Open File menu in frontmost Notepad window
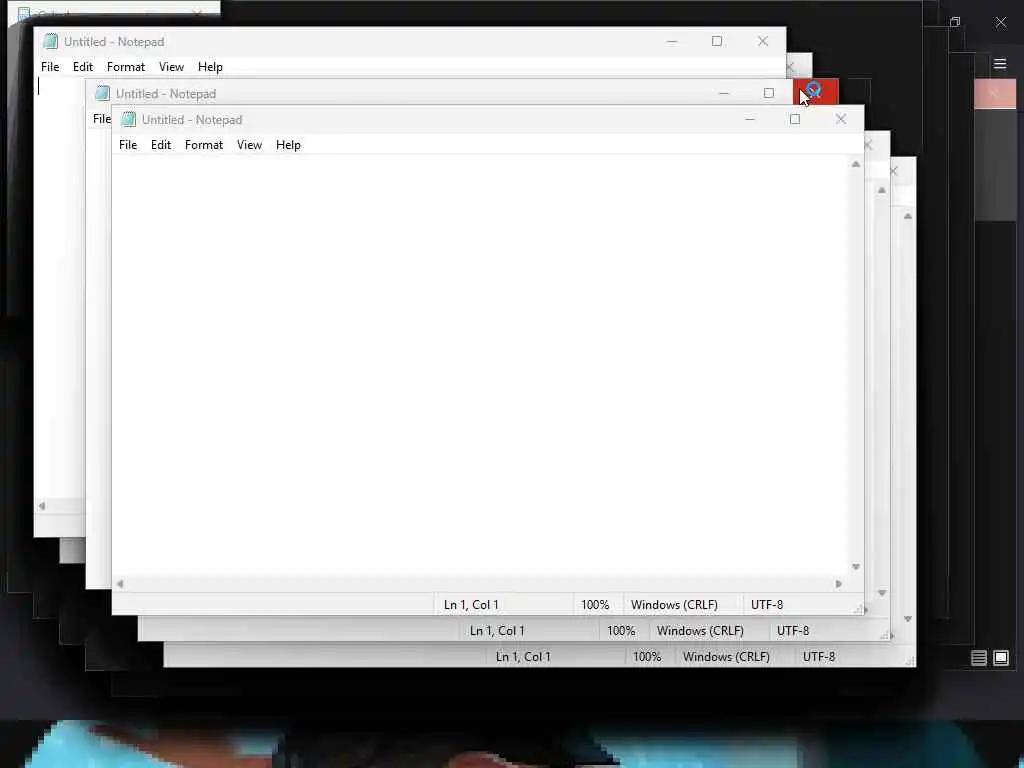1024x768 pixels. pos(128,145)
